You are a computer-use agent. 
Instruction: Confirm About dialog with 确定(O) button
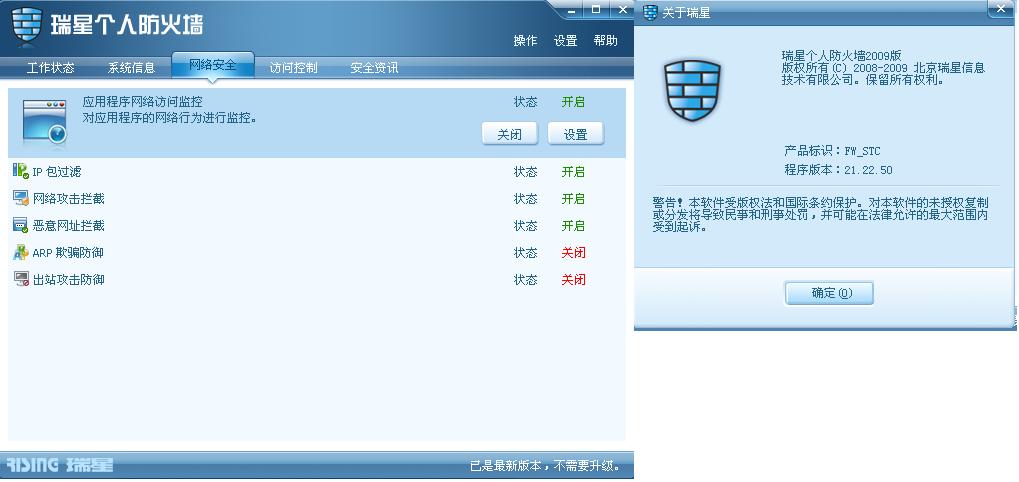(829, 293)
